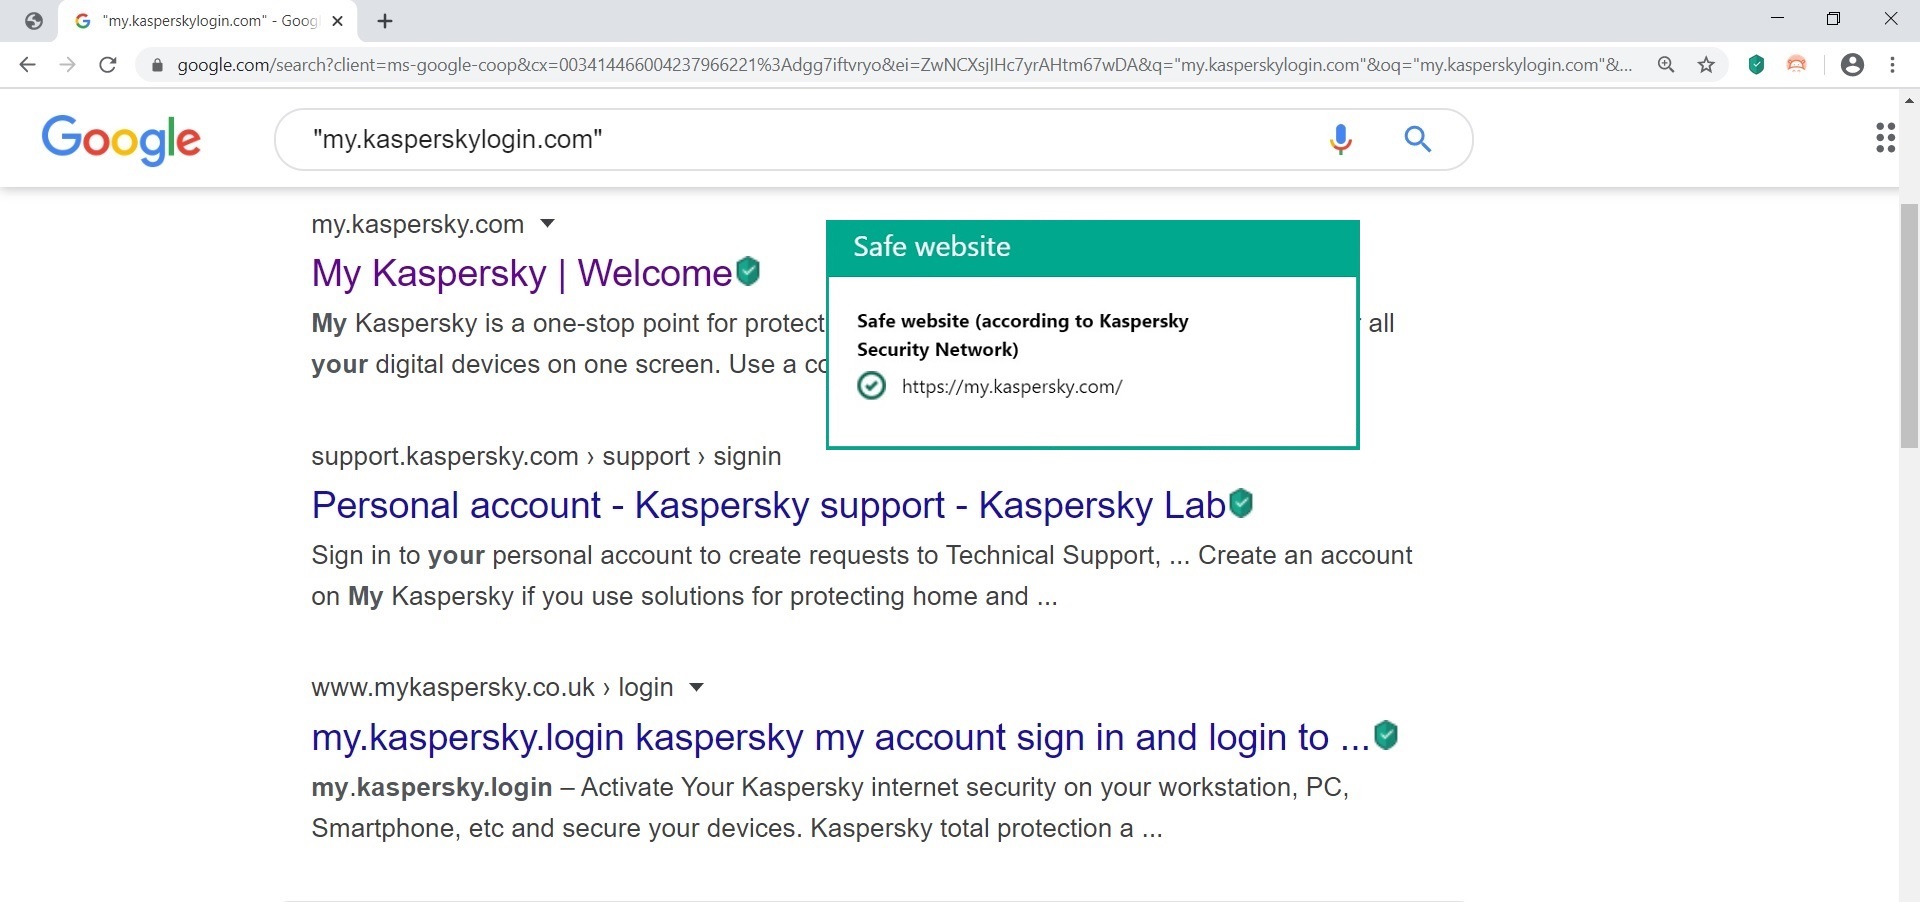Click the Kaspersky shield beside My Kaspersky Welcome
Screen dimensions: 1920x902
748,271
